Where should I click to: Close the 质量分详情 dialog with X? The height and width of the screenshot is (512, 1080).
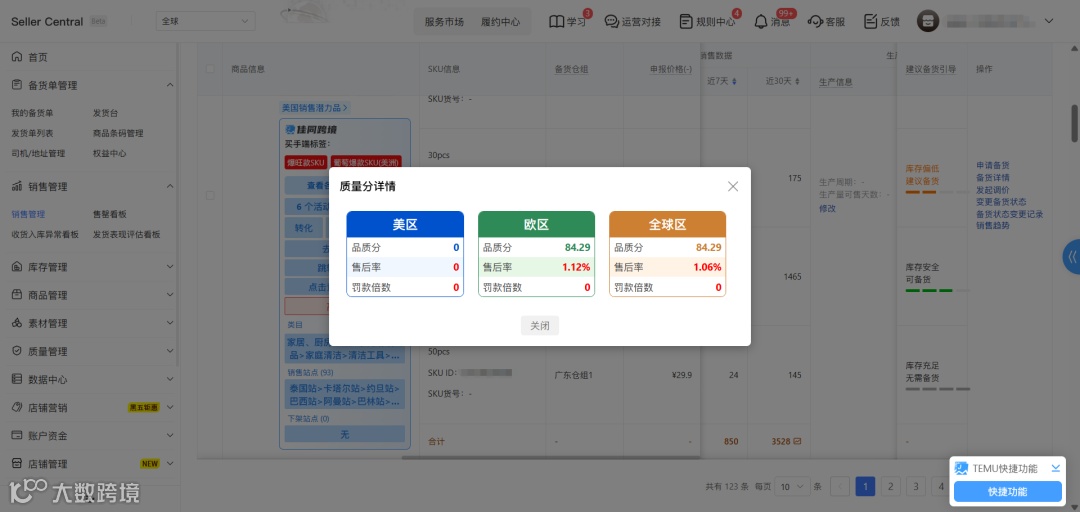pyautogui.click(x=733, y=186)
